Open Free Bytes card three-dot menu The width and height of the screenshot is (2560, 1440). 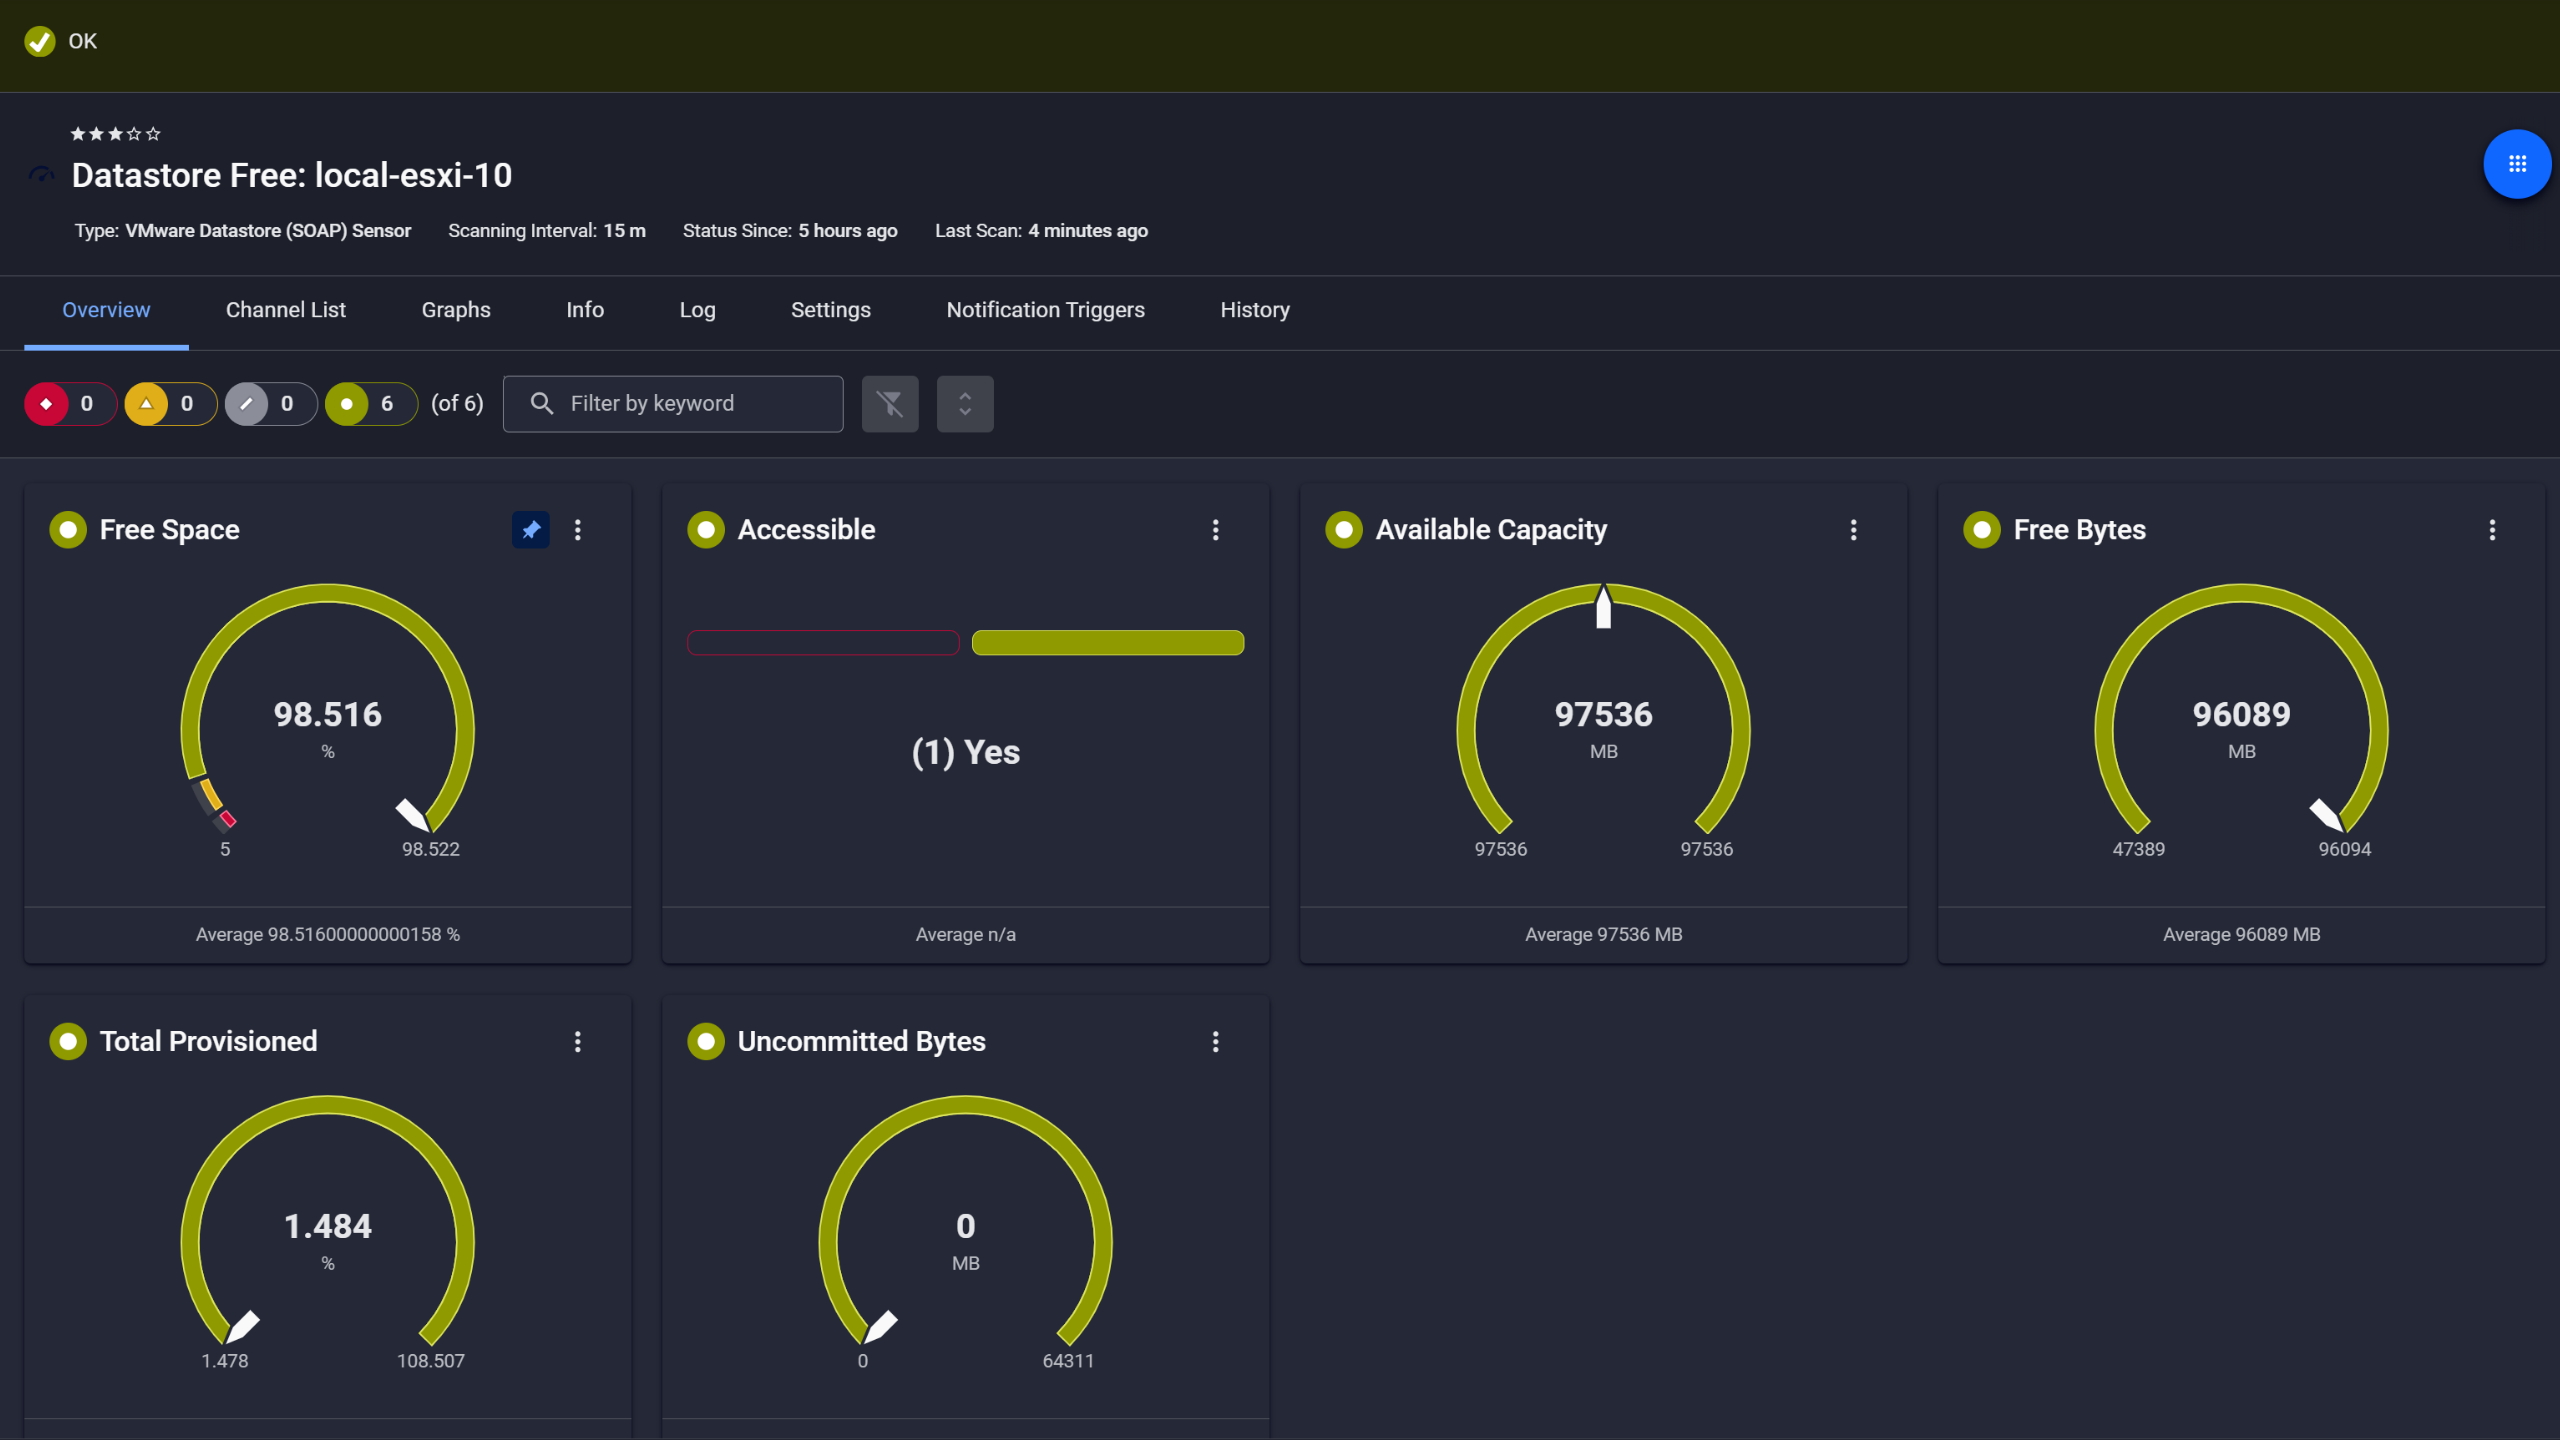click(2492, 529)
